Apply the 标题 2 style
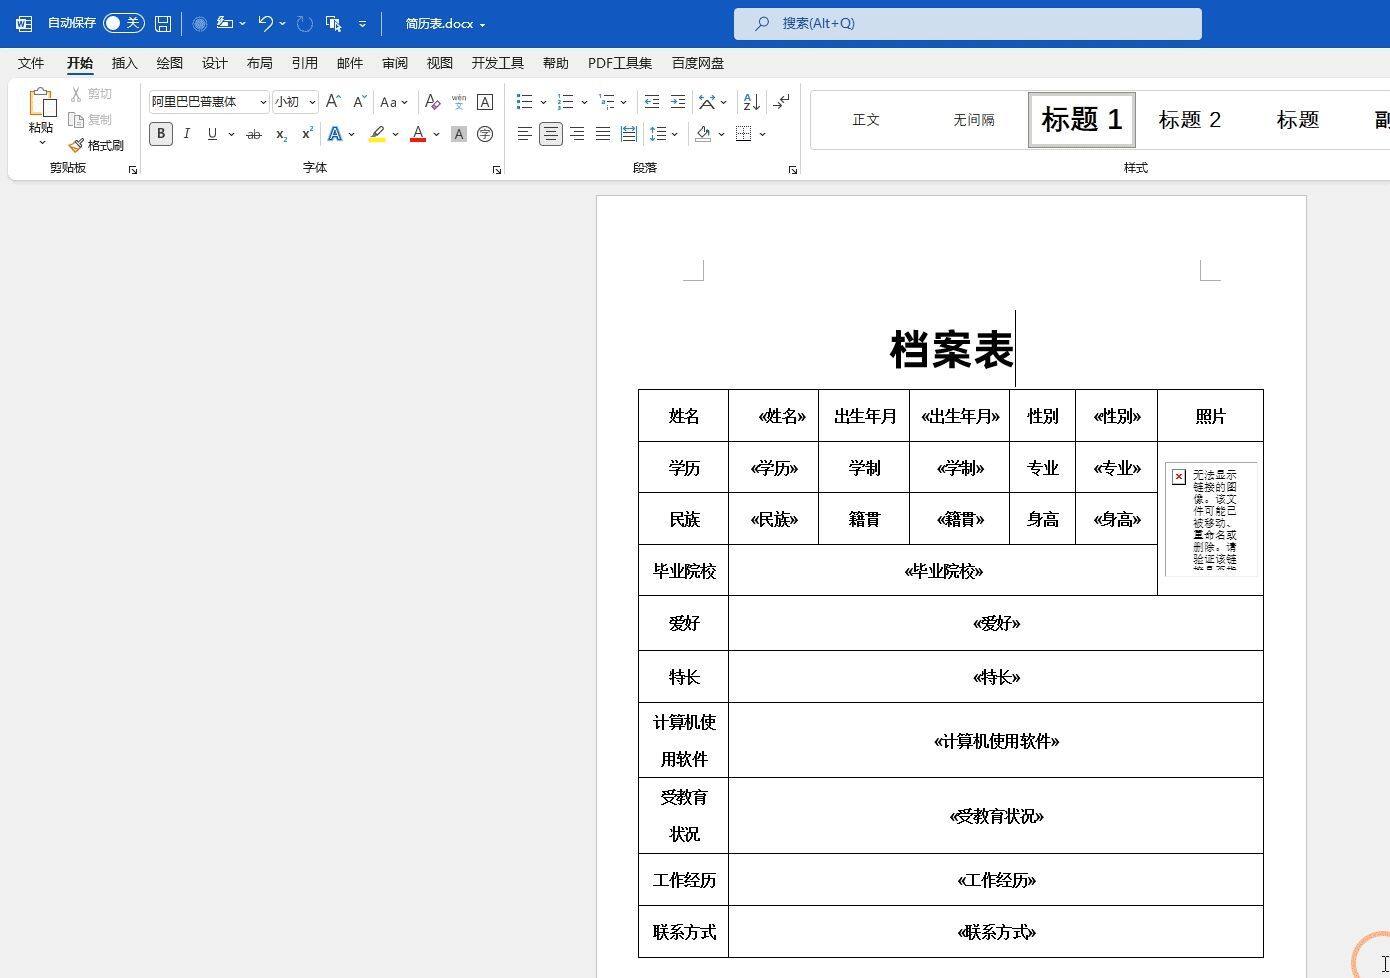This screenshot has width=1390, height=978. [x=1190, y=120]
